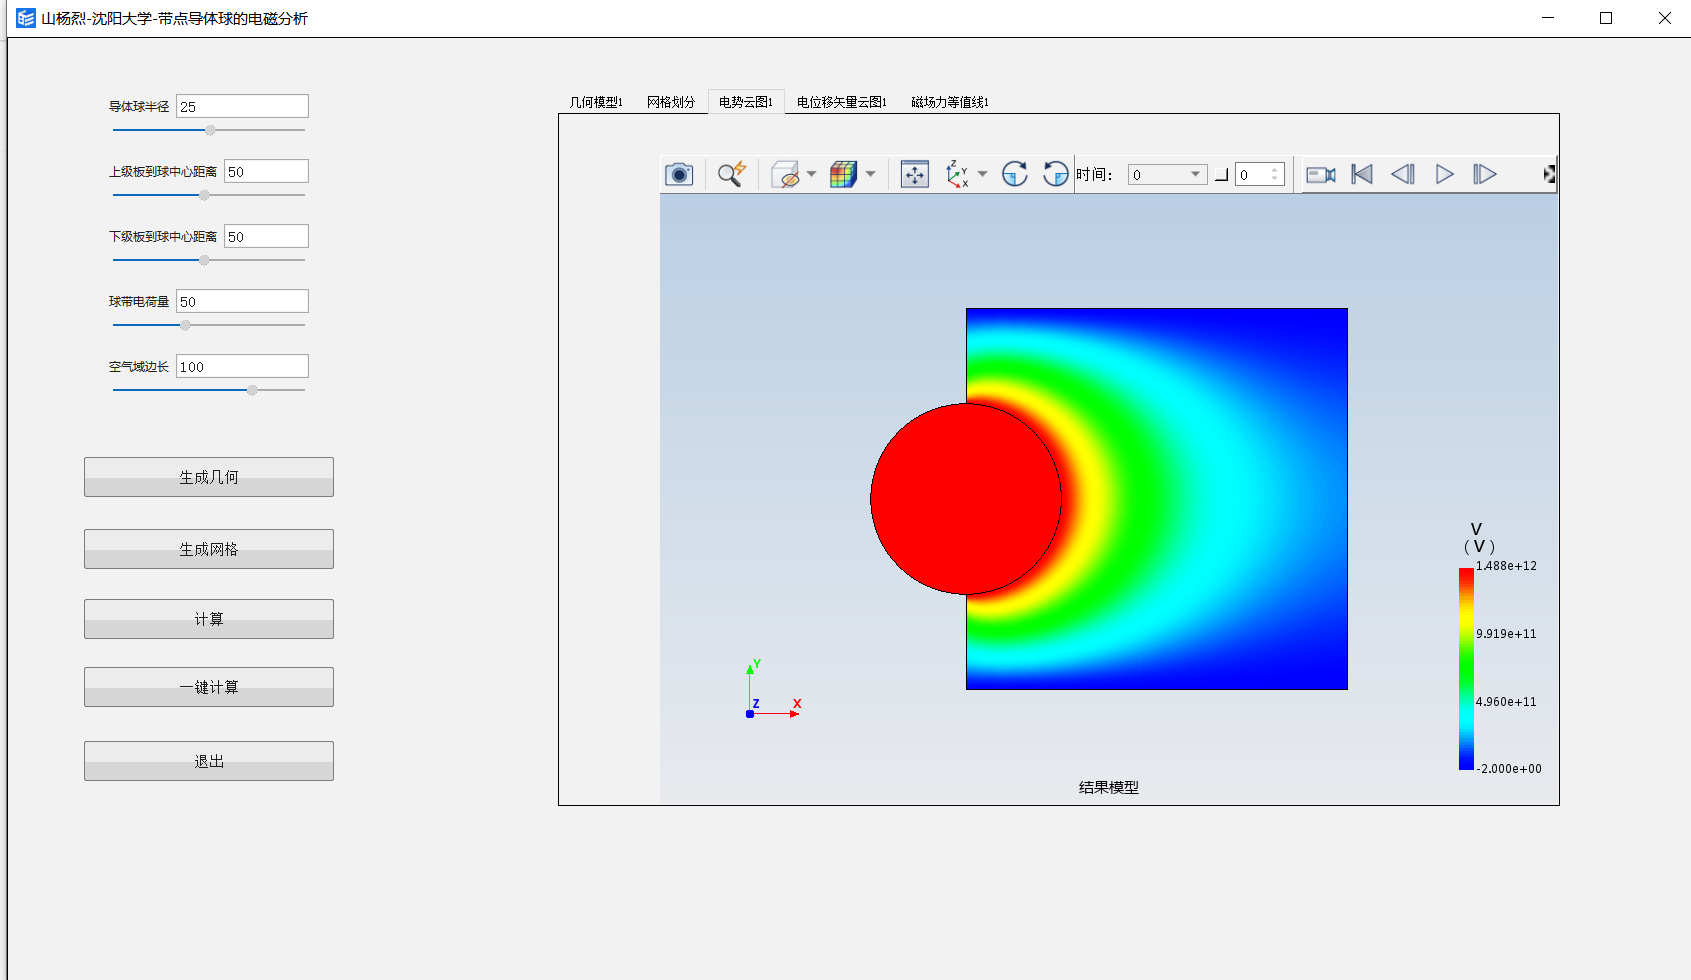This screenshot has height=980, width=1691.
Task: Expand the visibility box dropdown arrow
Action: (811, 174)
